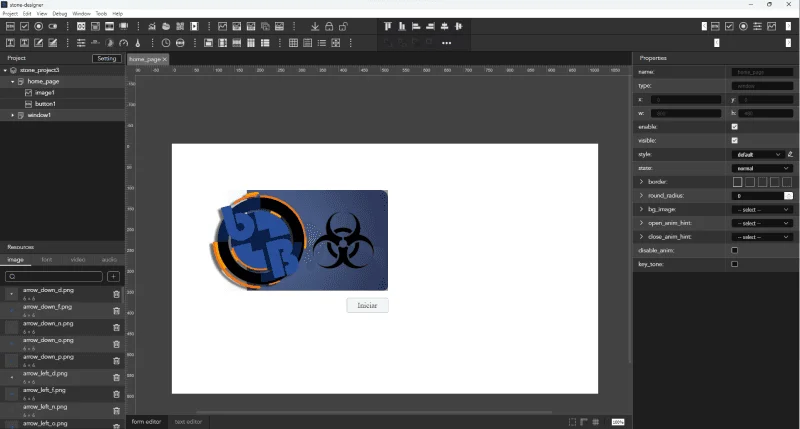Viewport: 800px width, 429px height.
Task: Select the list view widget tool
Action: pyautogui.click(x=322, y=43)
